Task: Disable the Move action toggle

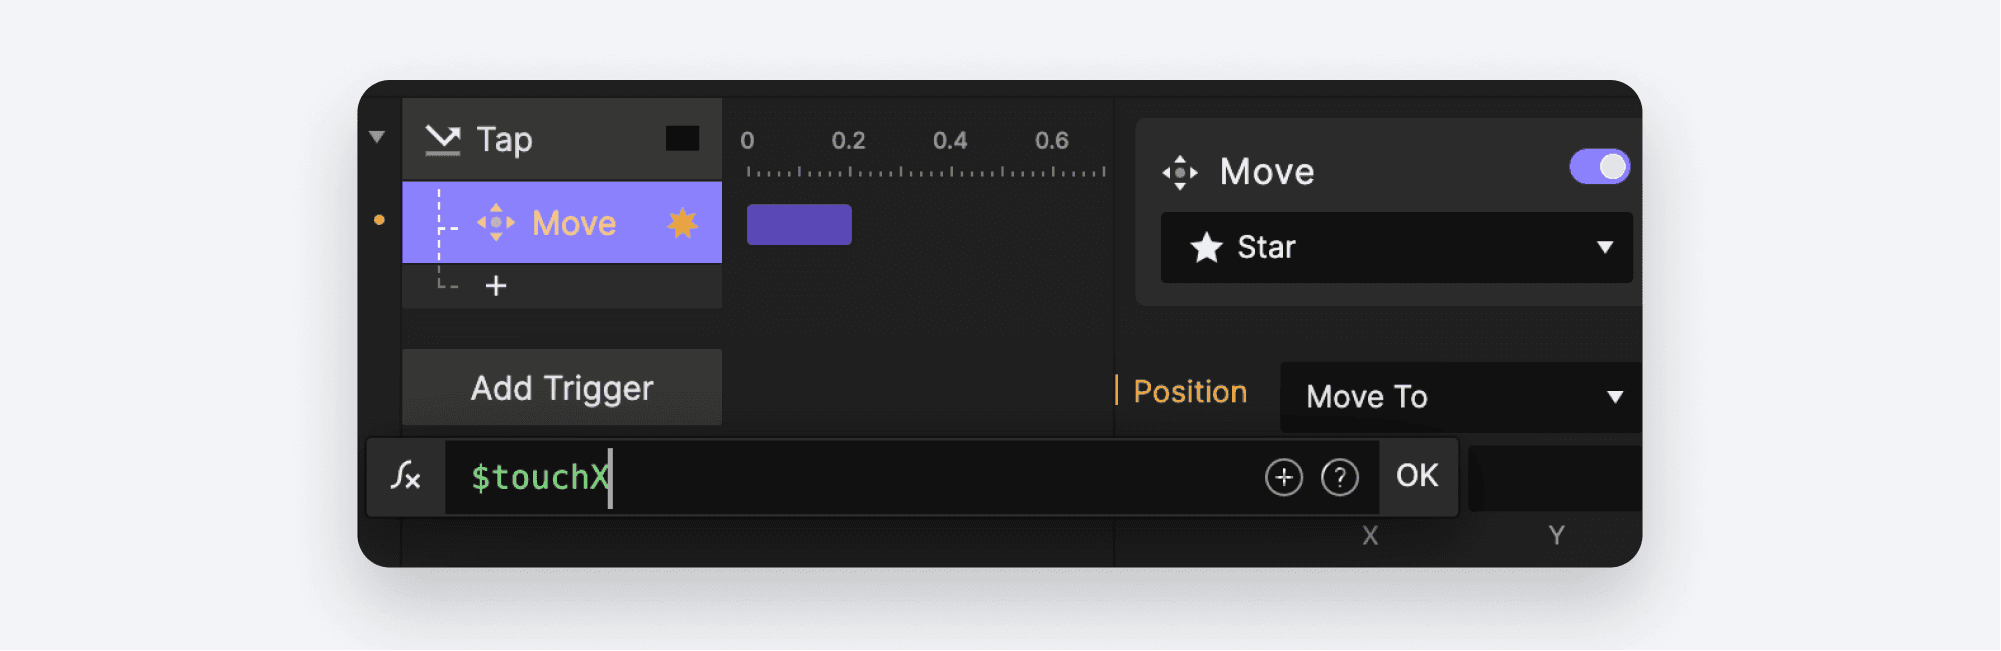Action: click(1599, 166)
